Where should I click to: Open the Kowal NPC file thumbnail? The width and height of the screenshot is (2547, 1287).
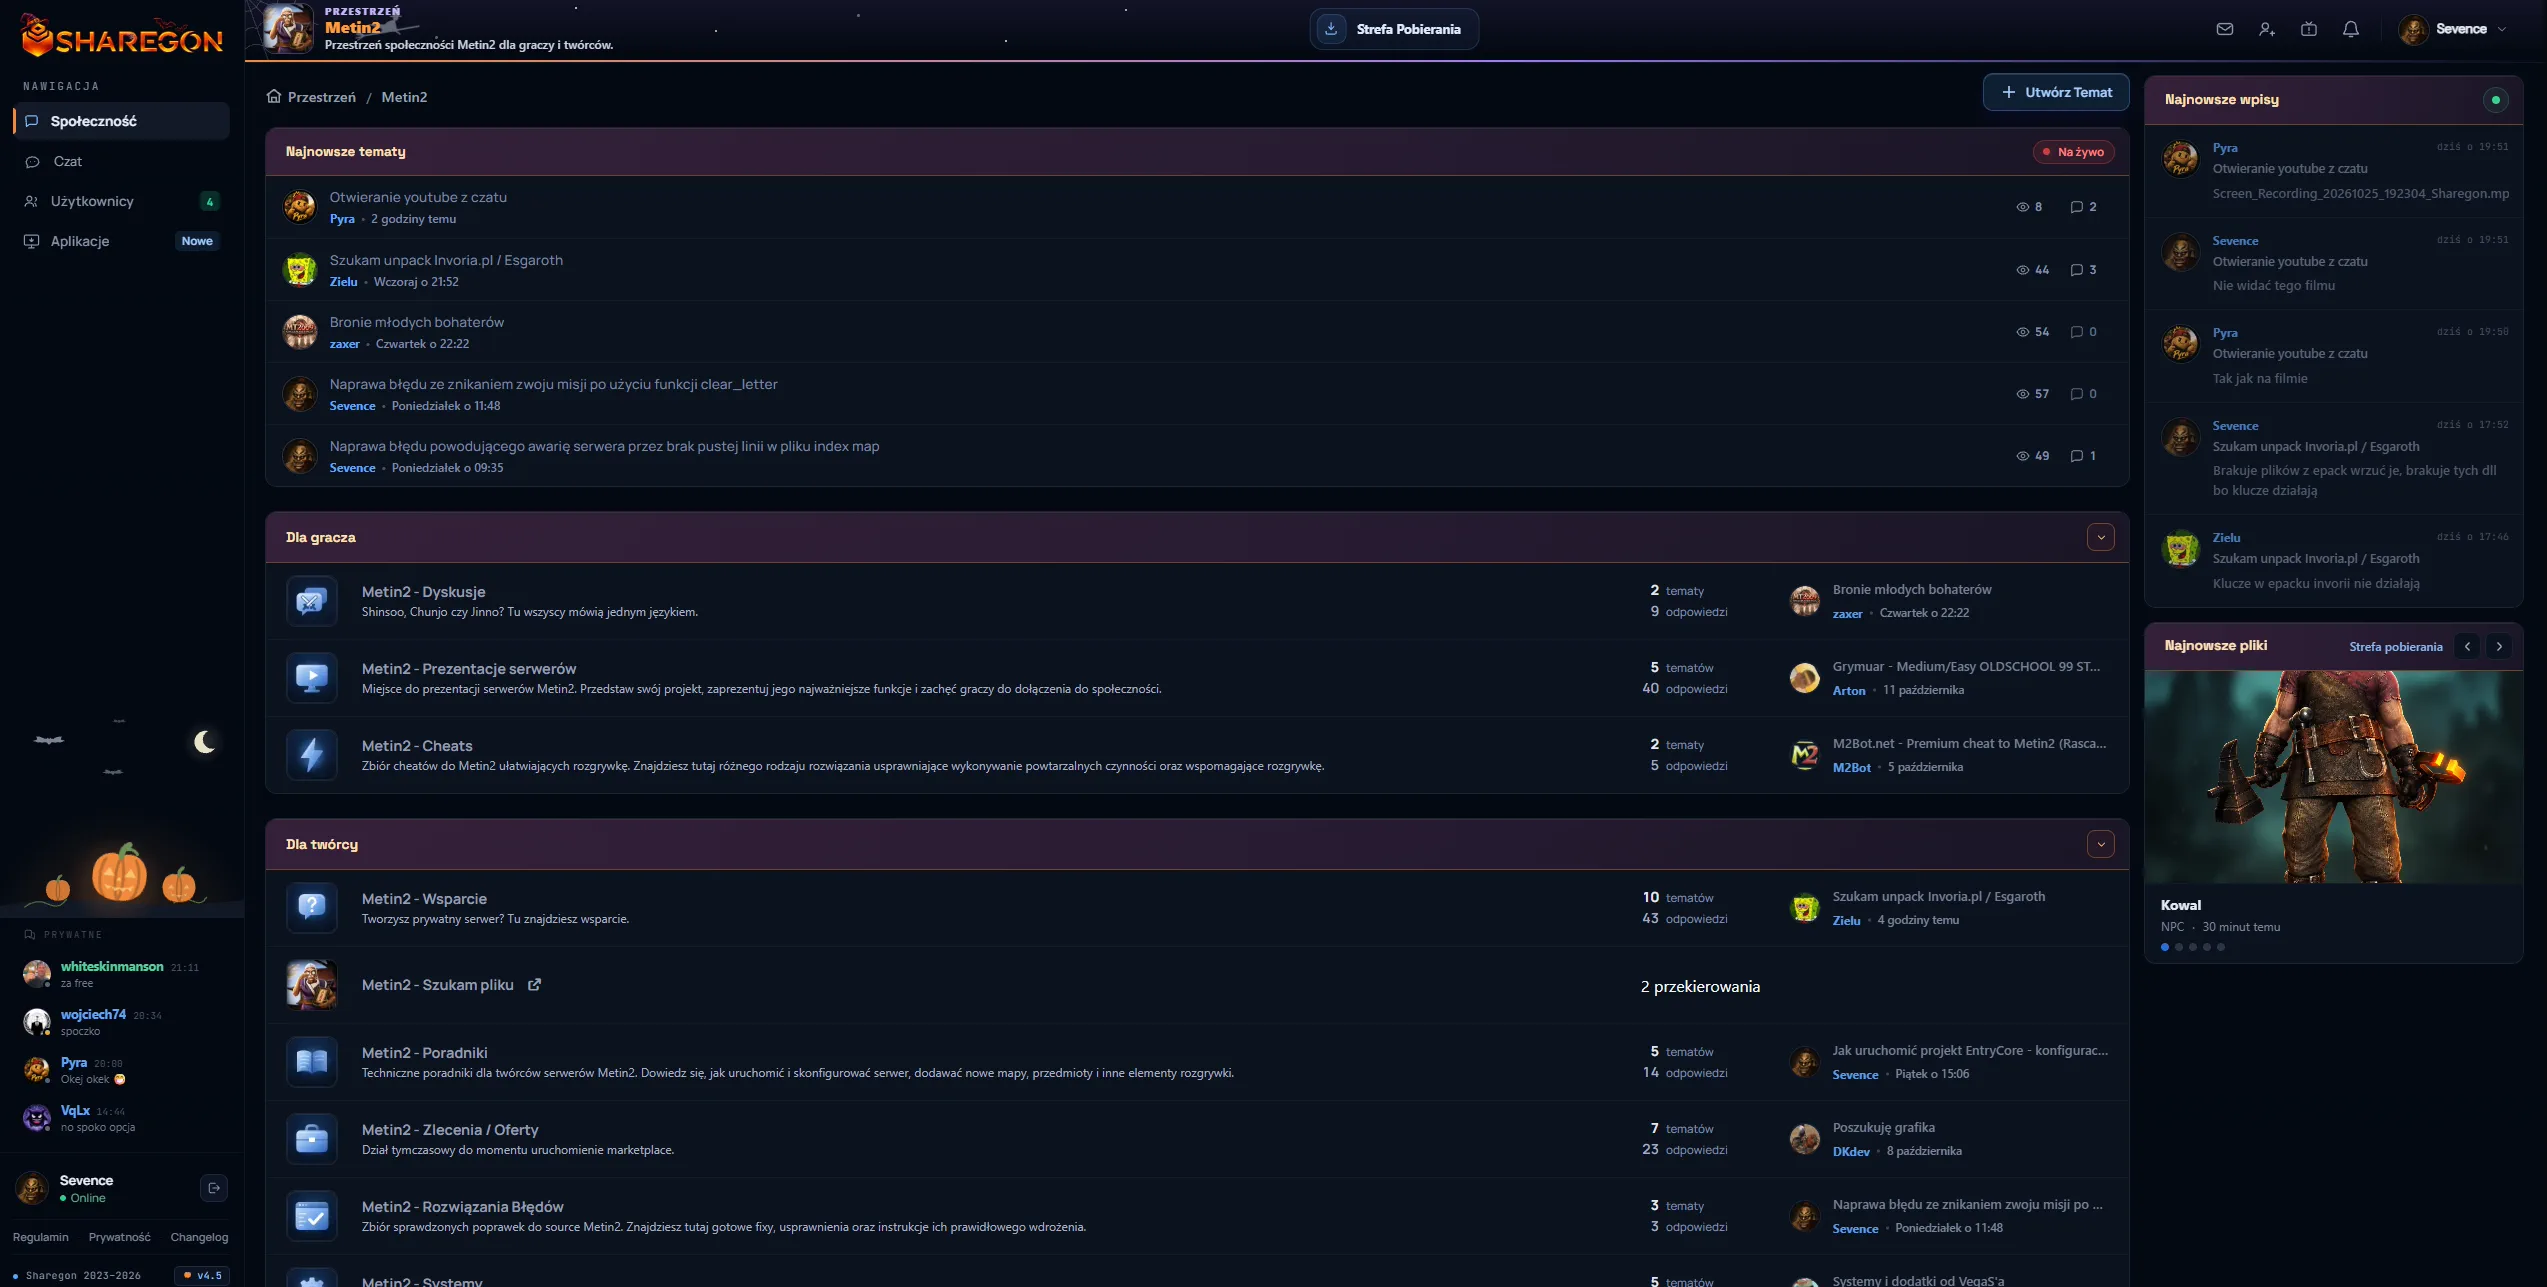click(2333, 777)
